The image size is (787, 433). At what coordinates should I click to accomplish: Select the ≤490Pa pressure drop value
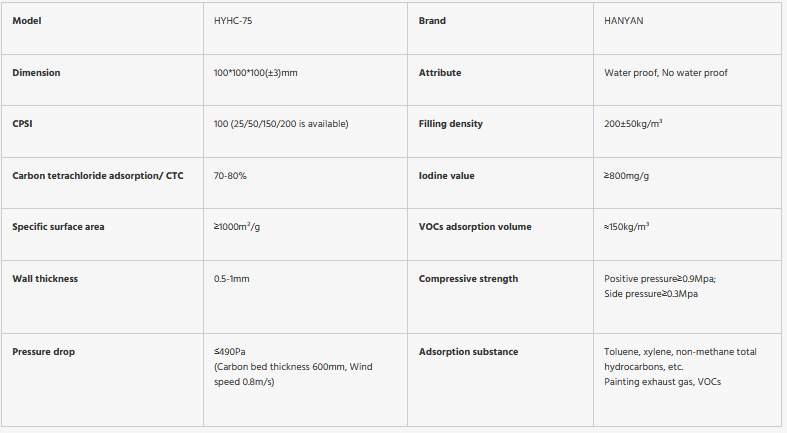click(230, 352)
